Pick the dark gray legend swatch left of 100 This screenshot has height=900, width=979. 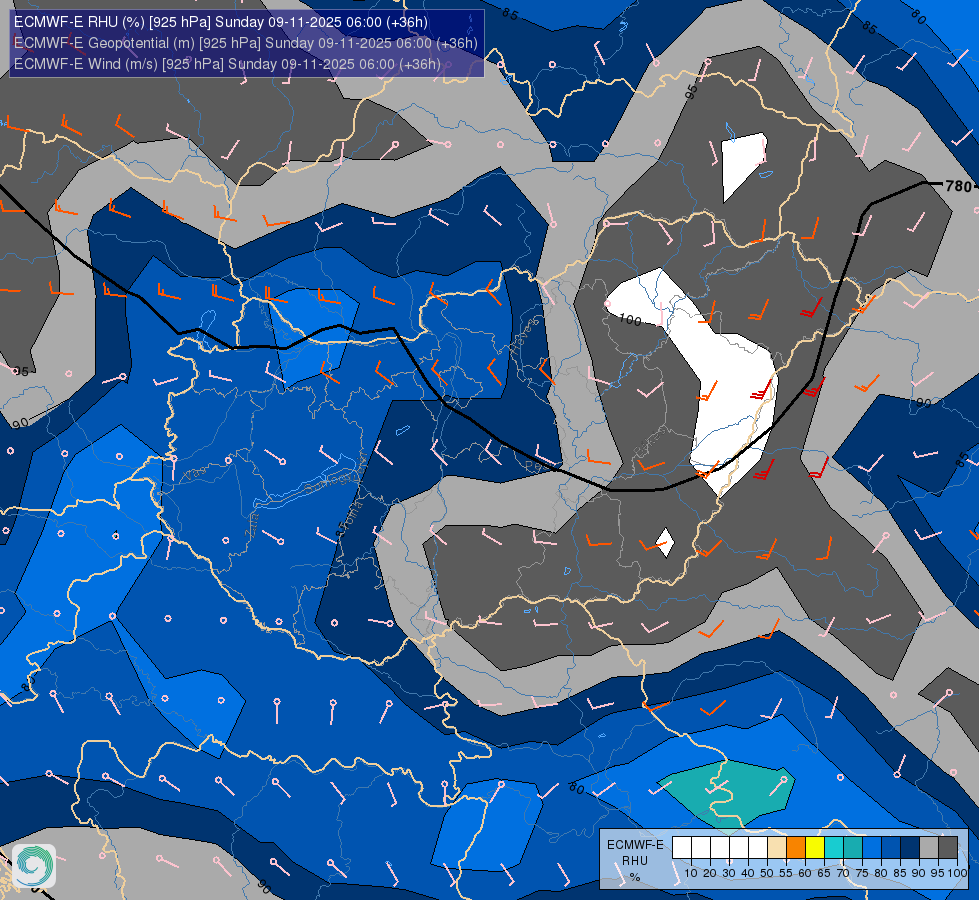tap(948, 848)
